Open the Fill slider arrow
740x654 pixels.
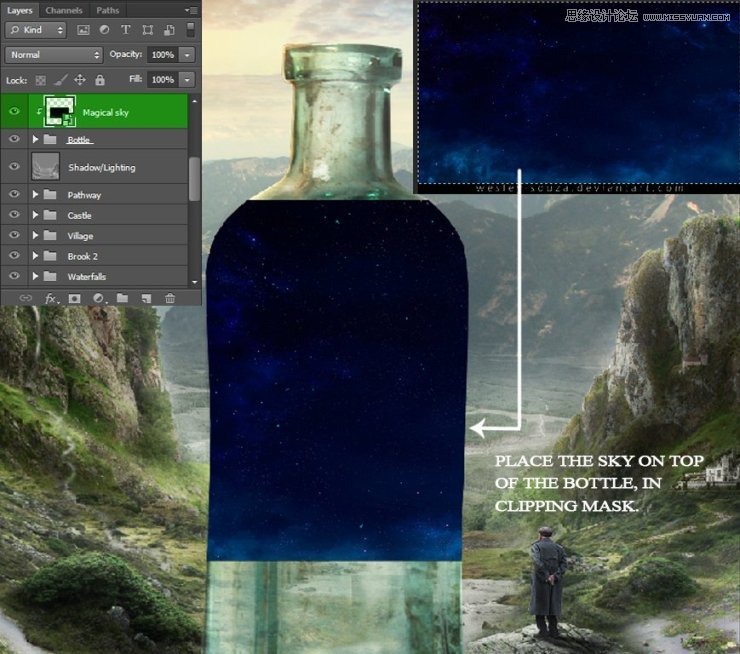[x=187, y=80]
